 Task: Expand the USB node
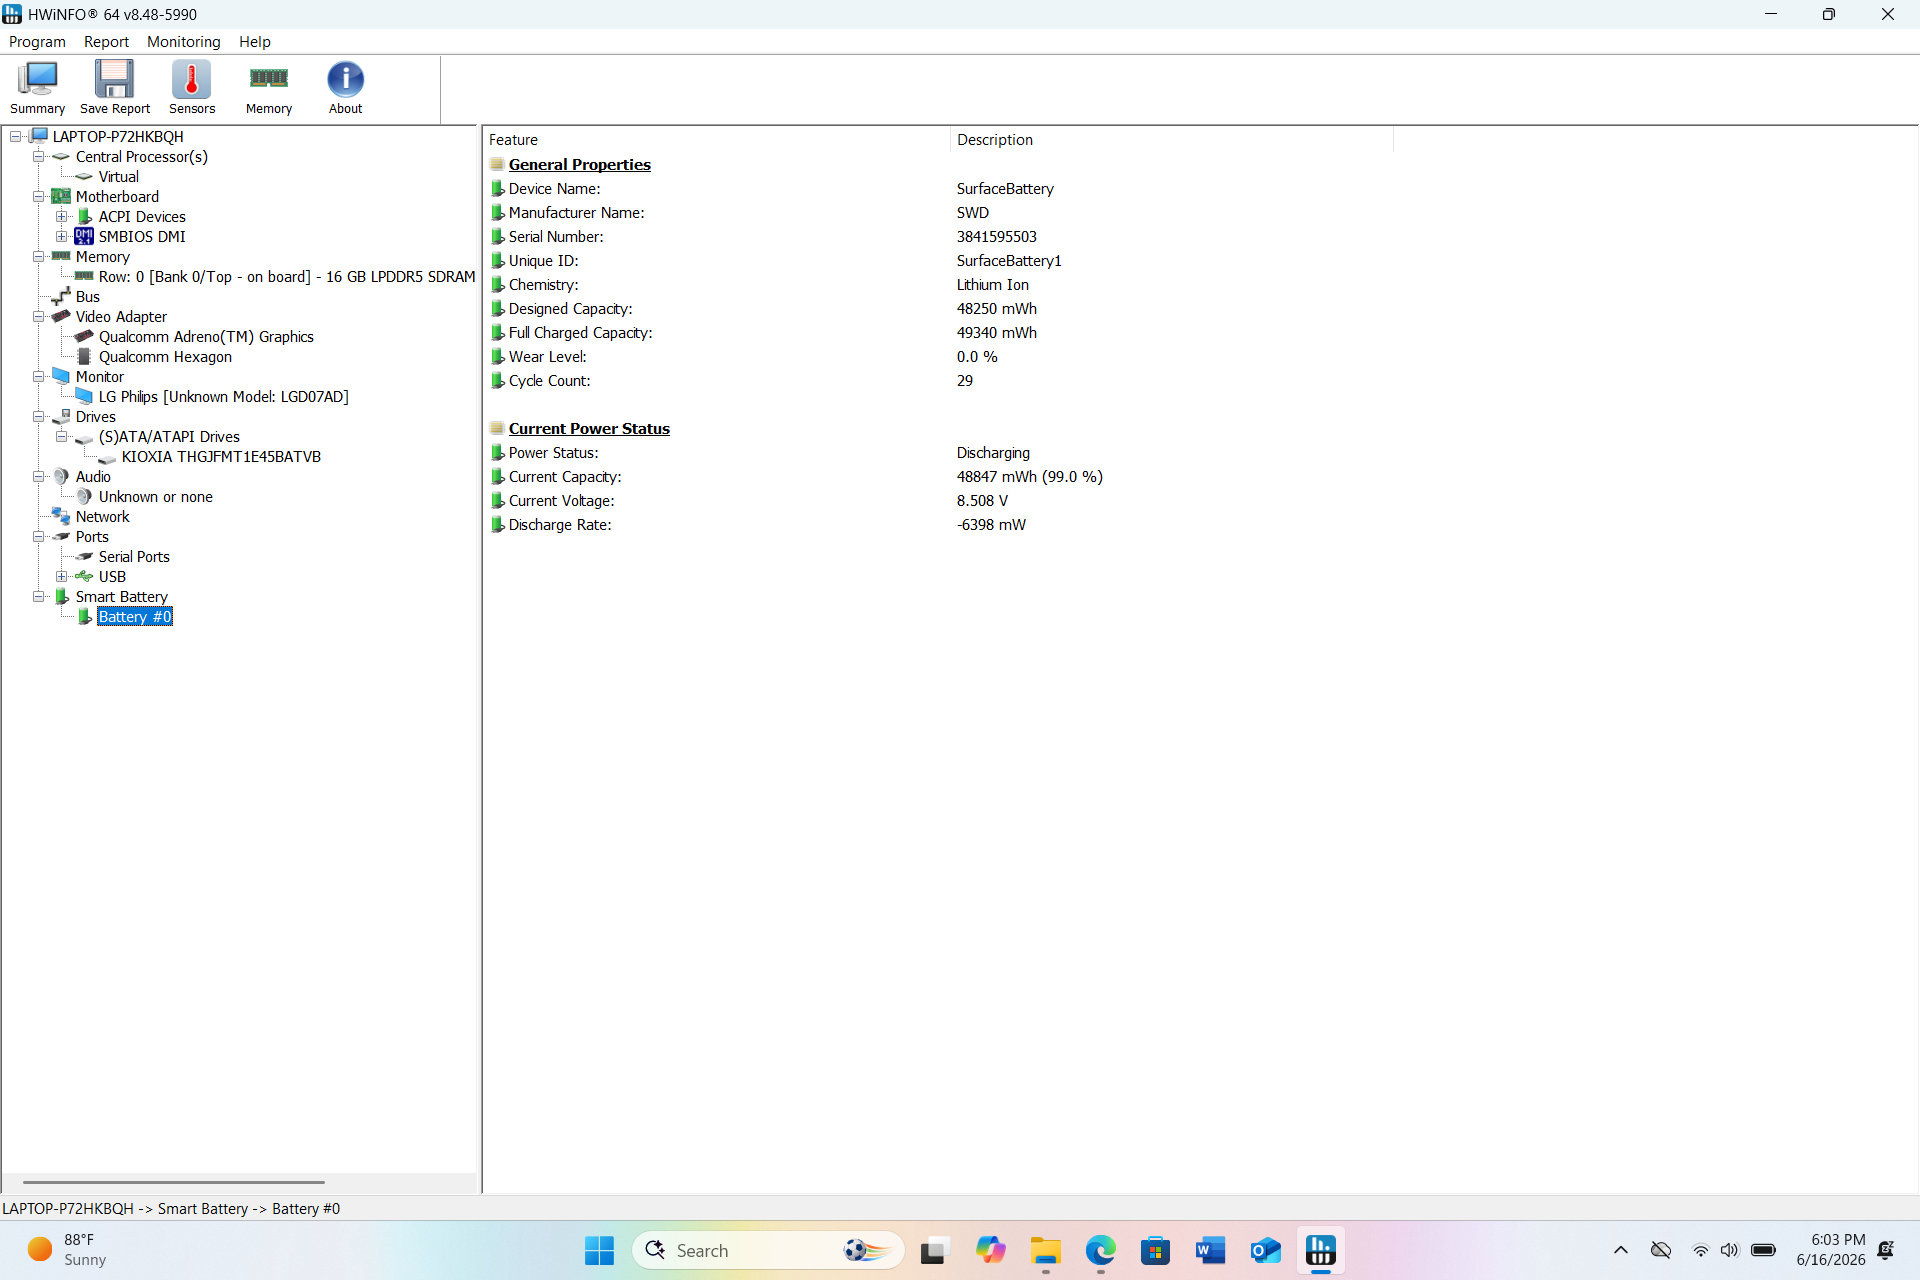click(x=62, y=577)
